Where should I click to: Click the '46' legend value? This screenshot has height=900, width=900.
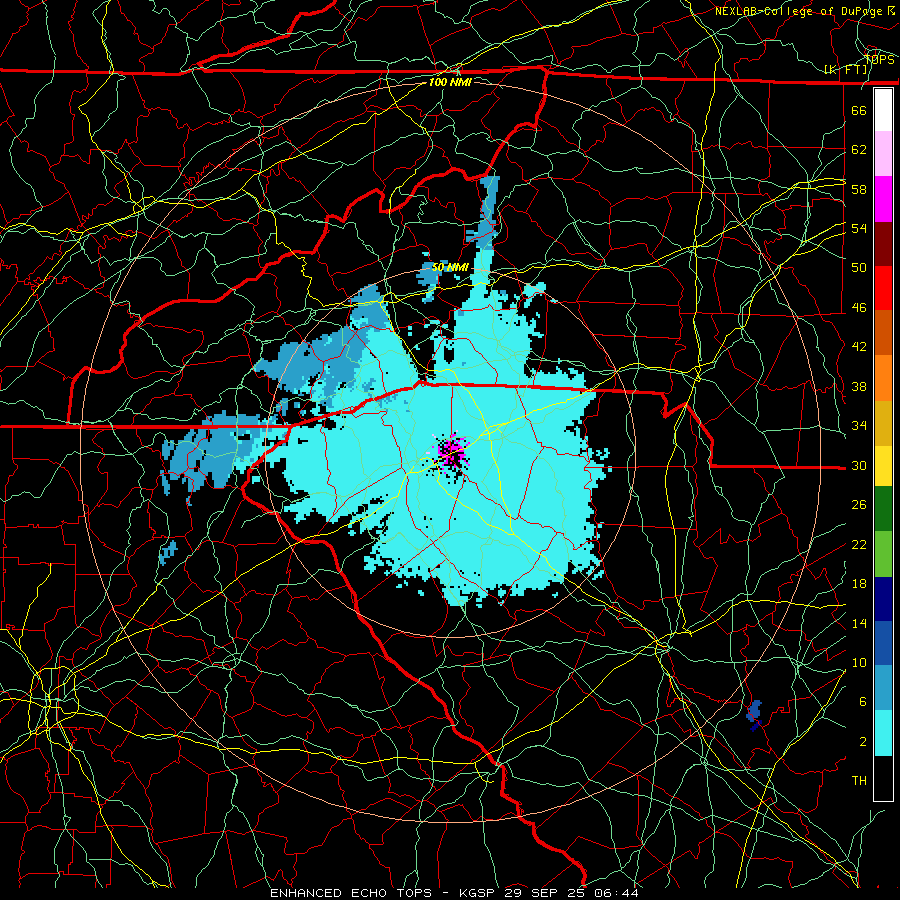(859, 308)
